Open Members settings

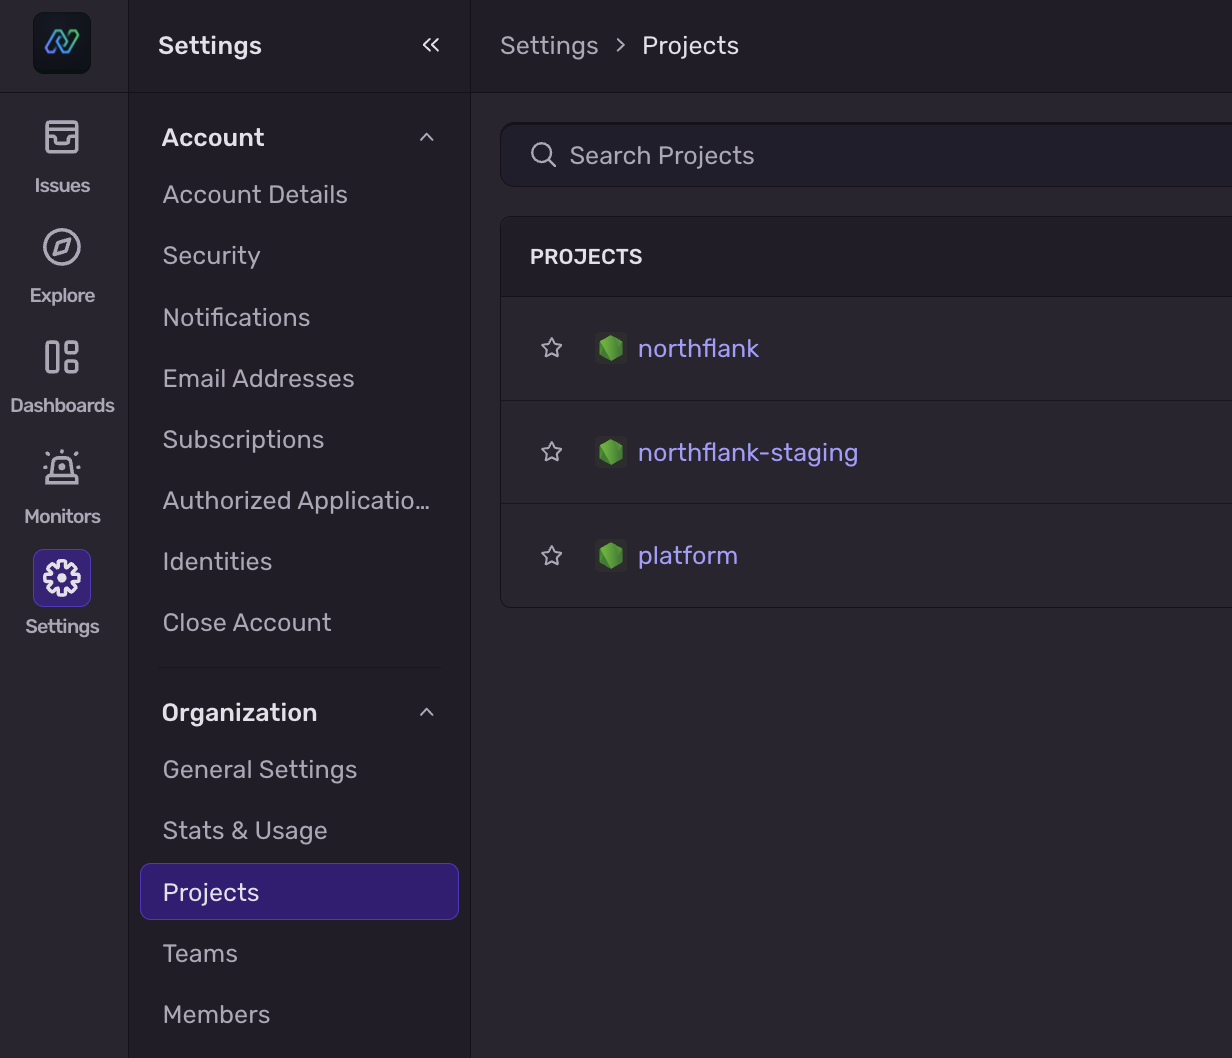point(216,1014)
